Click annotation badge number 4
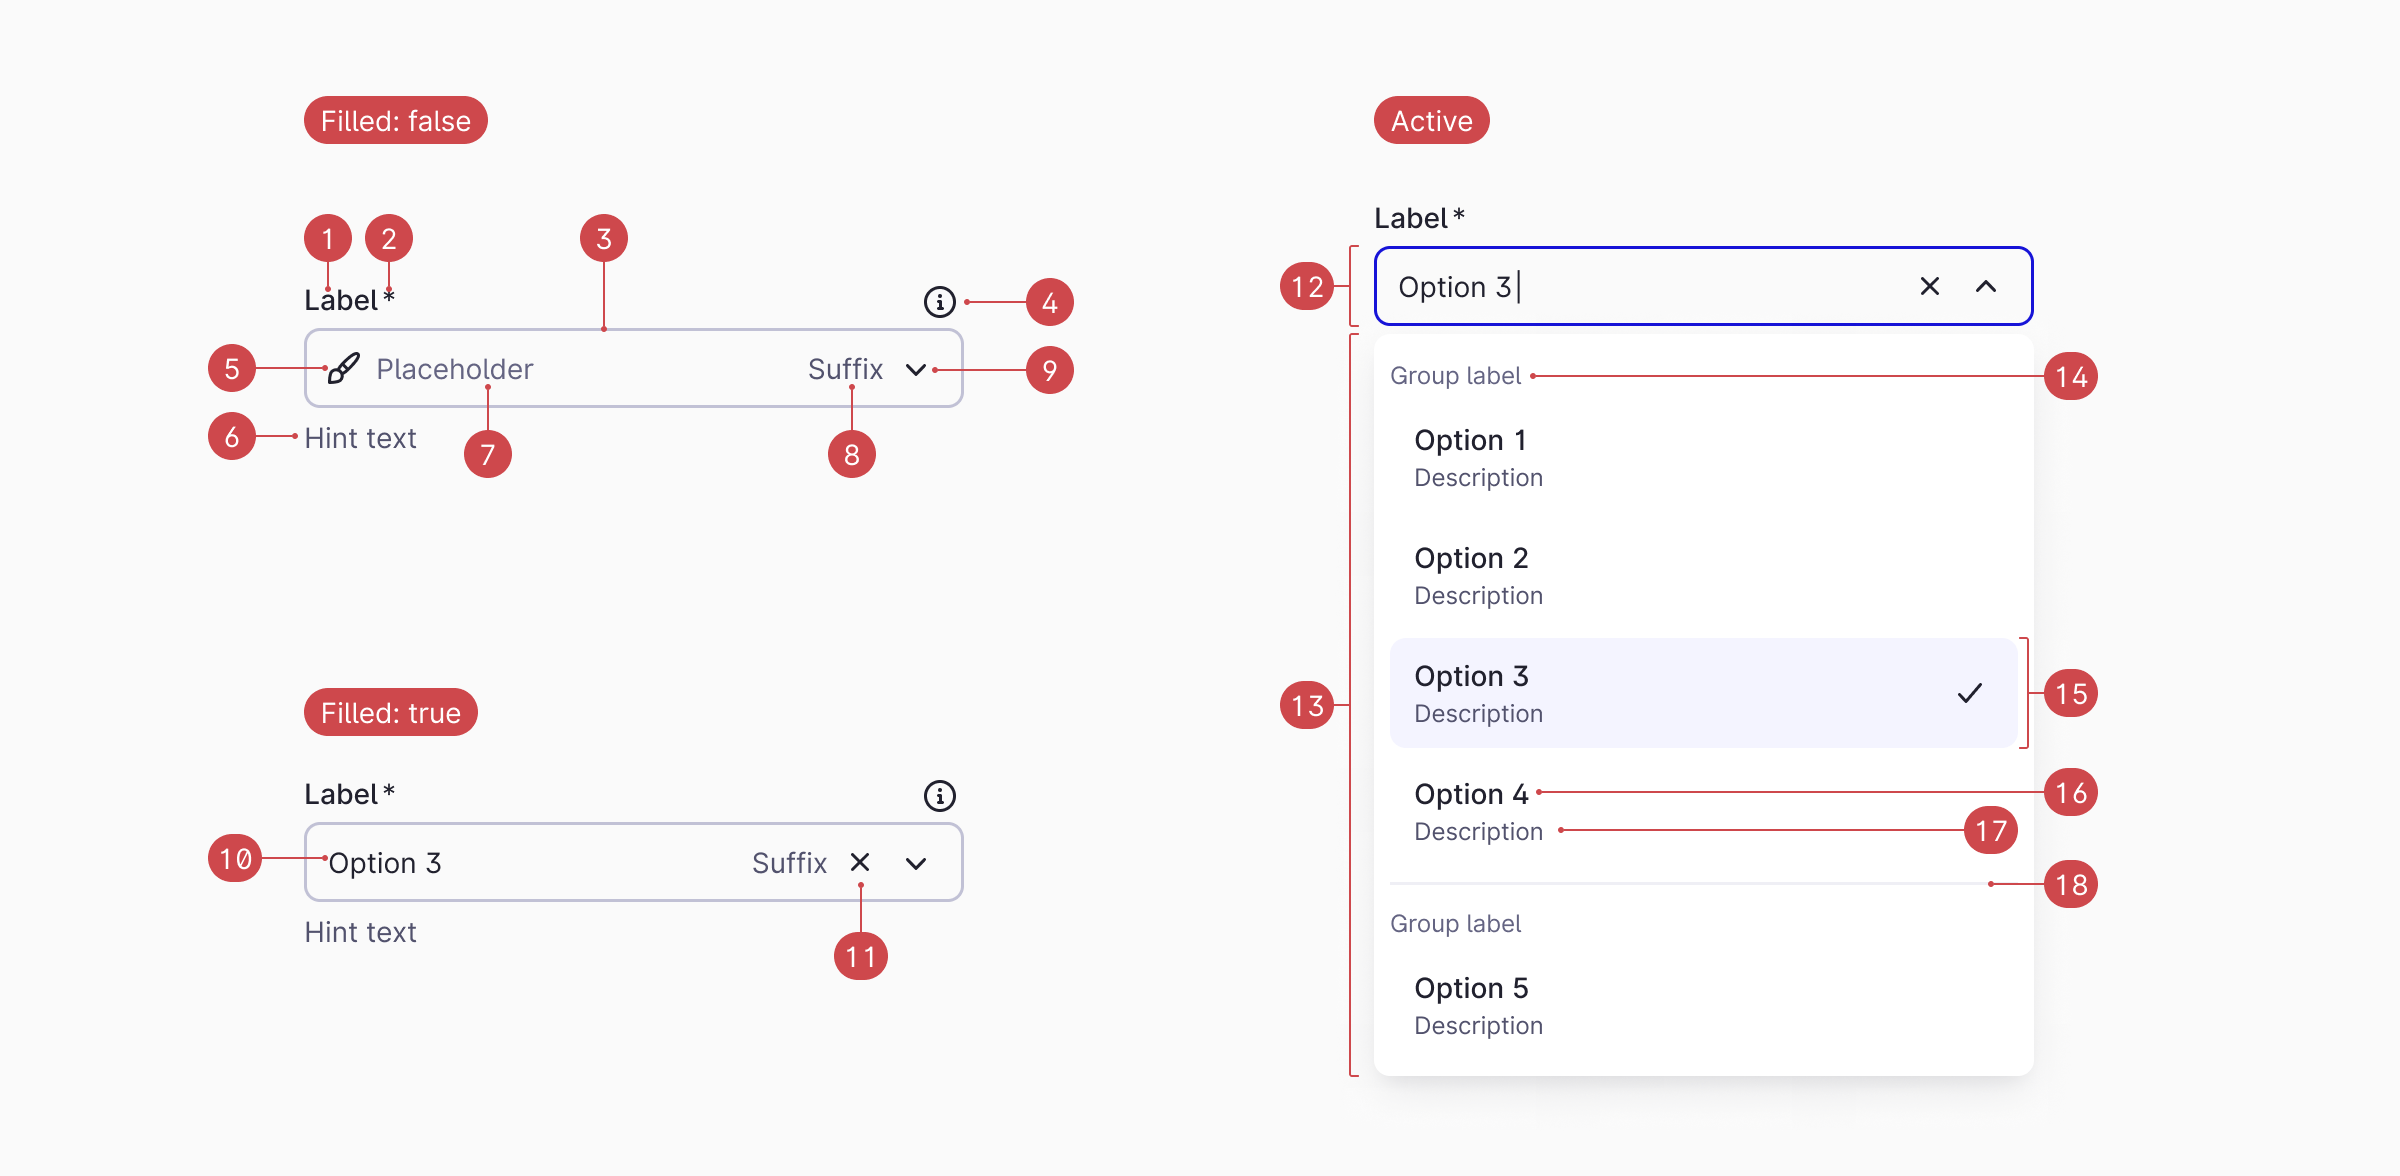The image size is (2400, 1176). tap(1049, 302)
